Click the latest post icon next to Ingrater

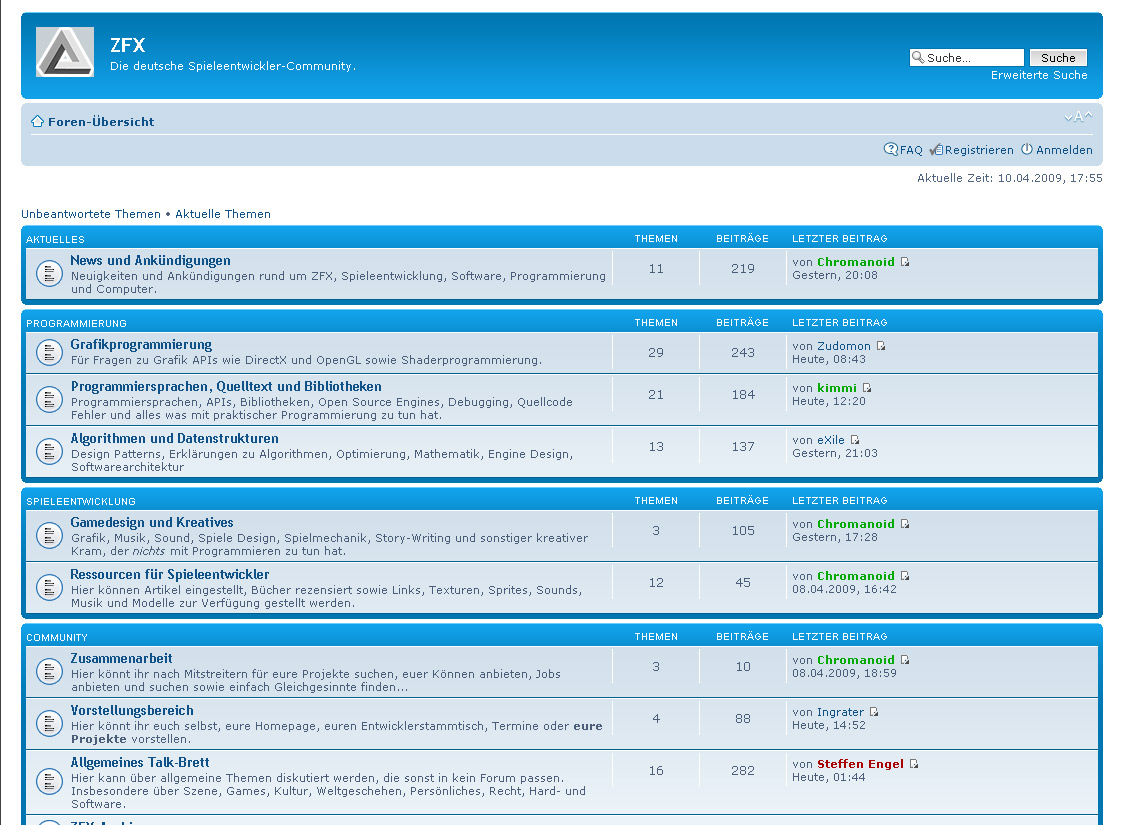(874, 712)
